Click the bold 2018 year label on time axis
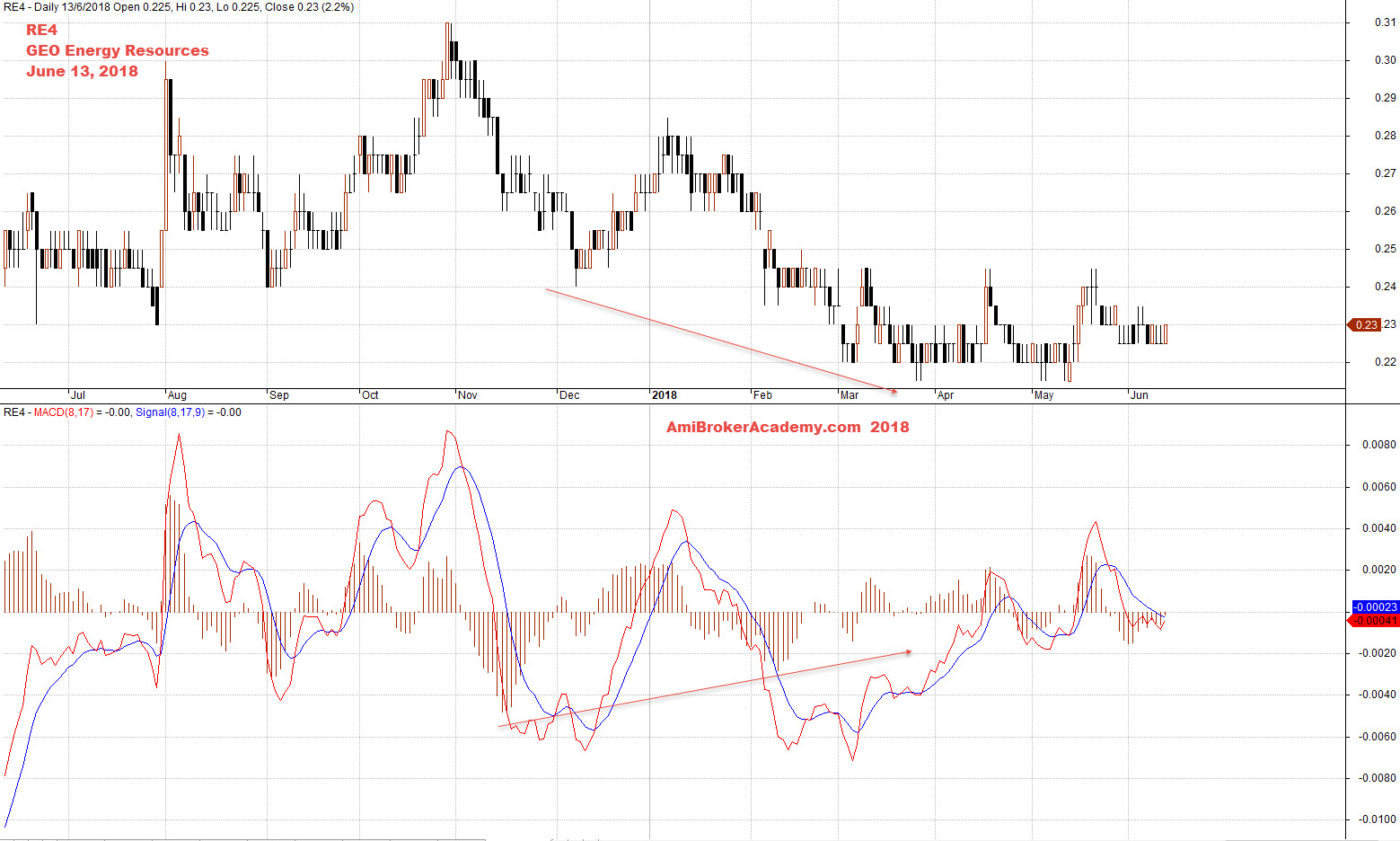The height and width of the screenshot is (841, 1400). tap(666, 395)
